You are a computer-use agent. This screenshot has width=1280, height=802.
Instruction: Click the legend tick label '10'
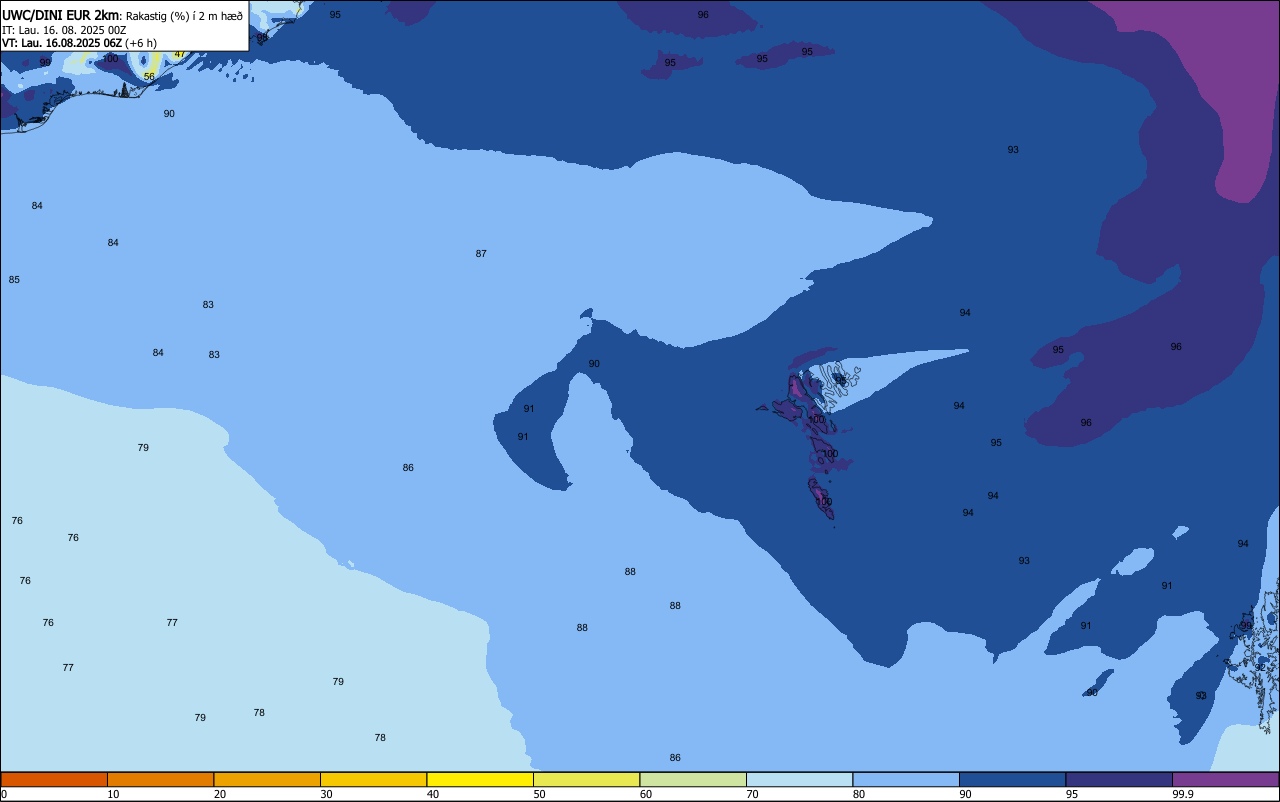click(113, 794)
